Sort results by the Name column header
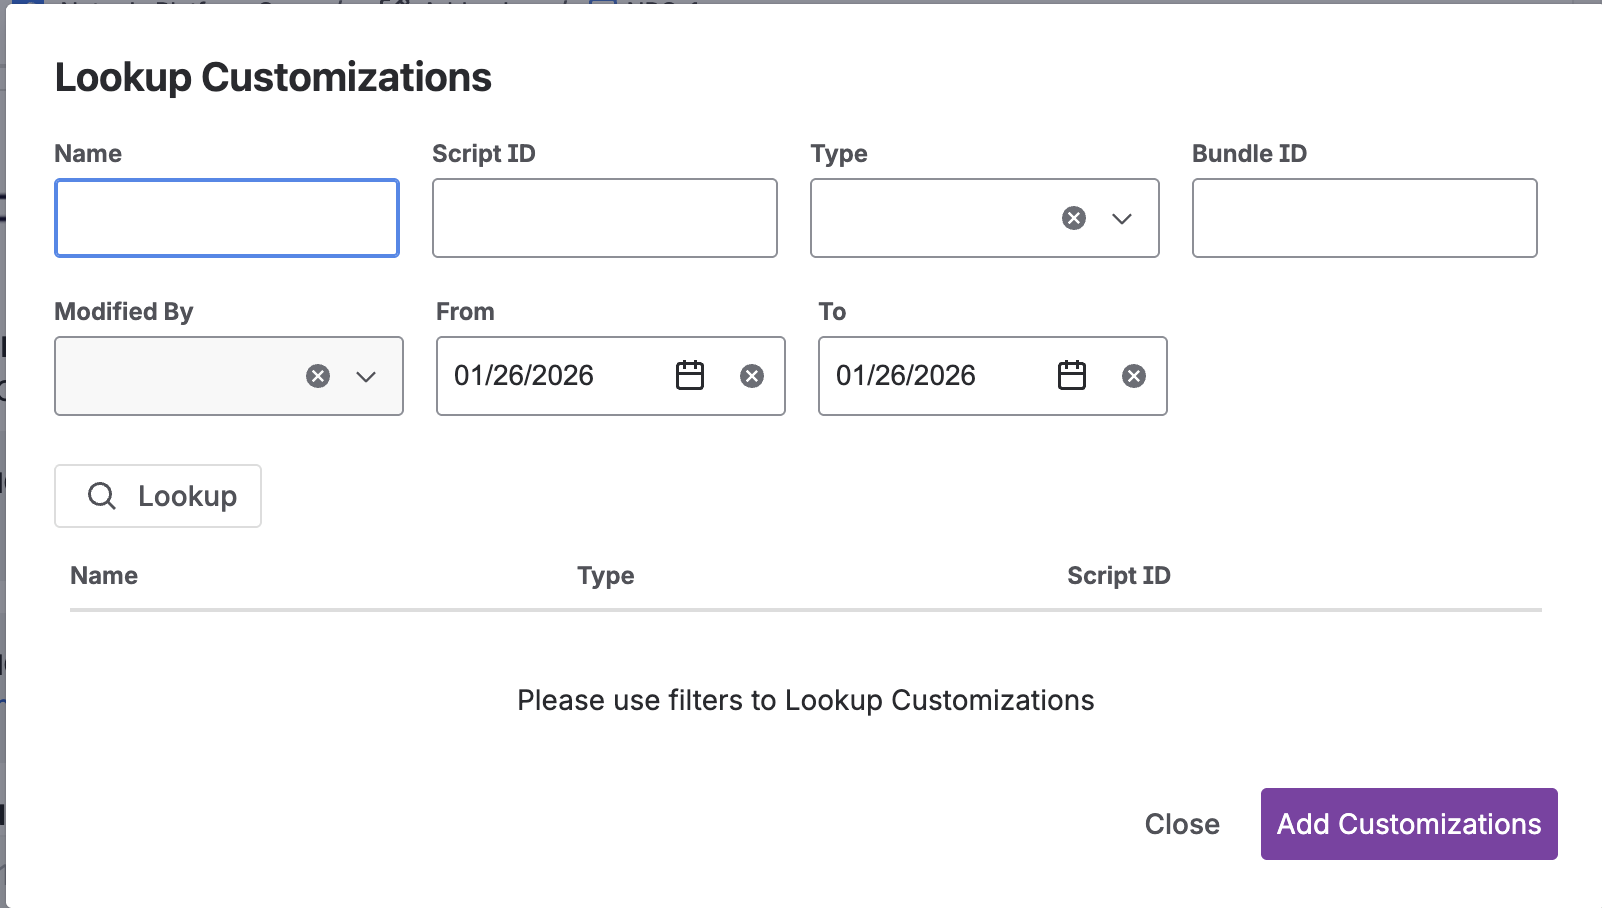The width and height of the screenshot is (1602, 908). 103,575
